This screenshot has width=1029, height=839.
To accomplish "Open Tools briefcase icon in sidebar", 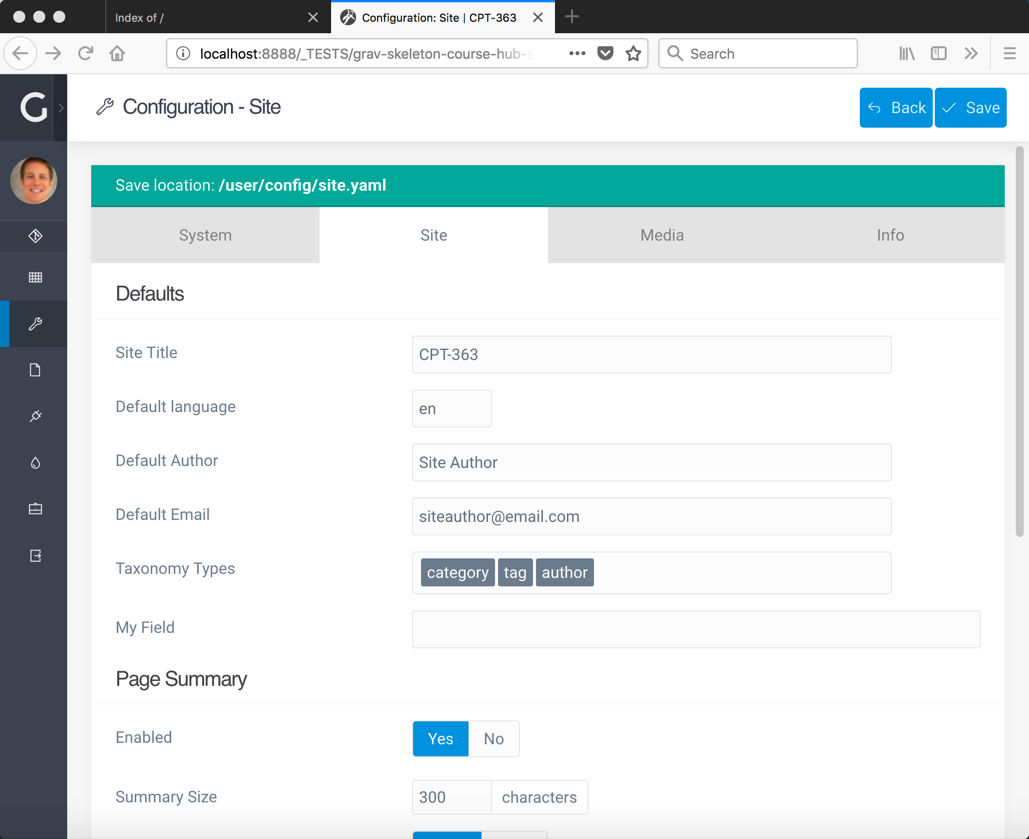I will [35, 509].
